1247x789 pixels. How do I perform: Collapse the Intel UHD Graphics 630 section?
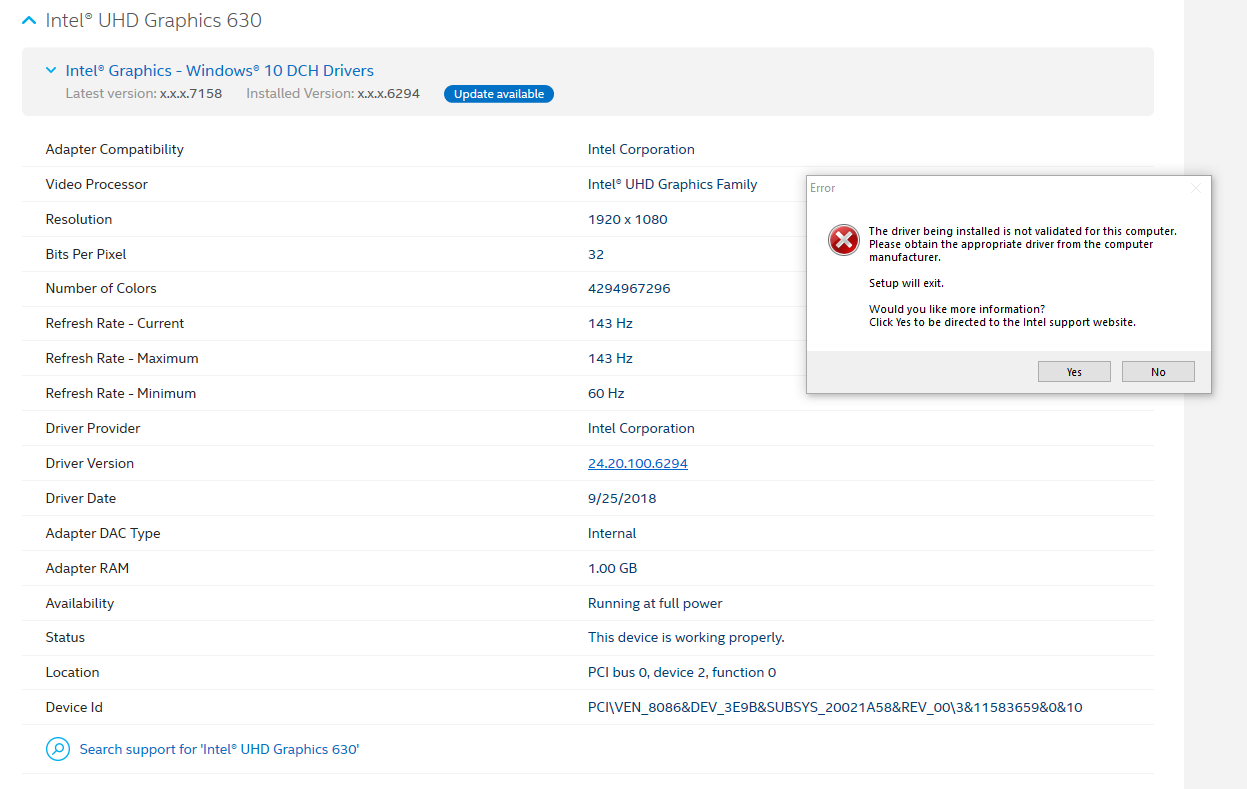tap(29, 21)
